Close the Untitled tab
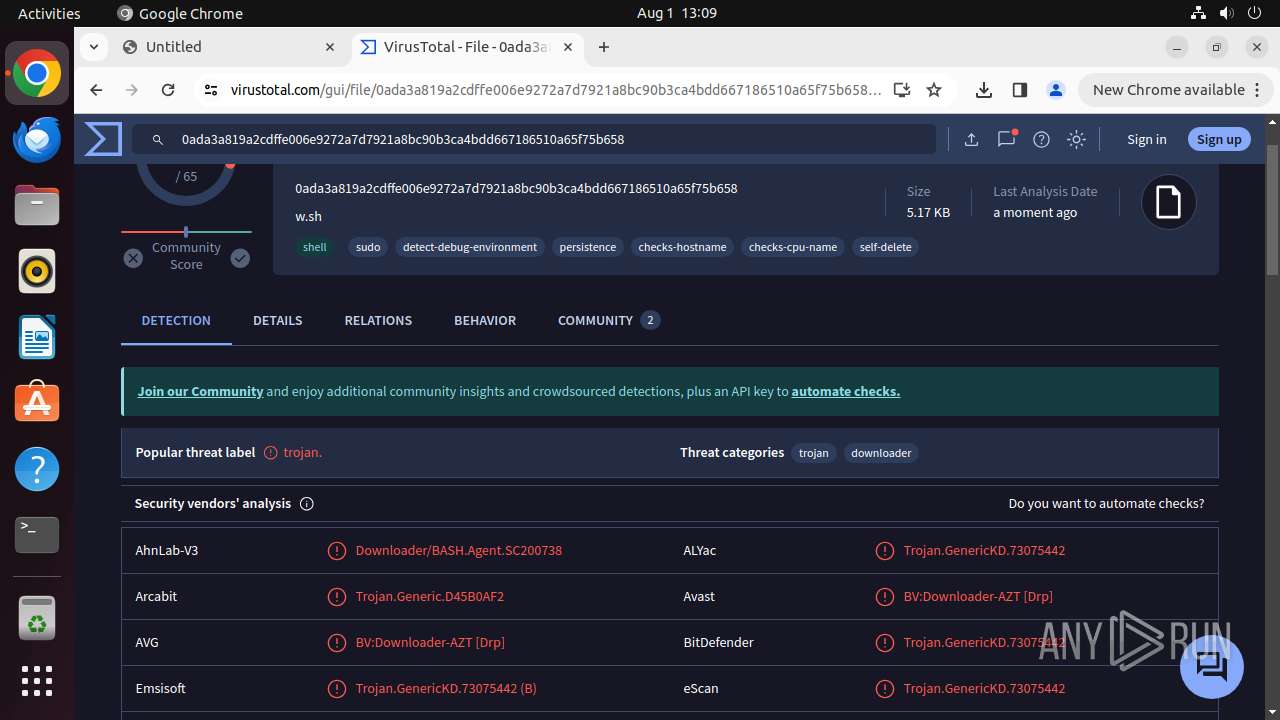Image resolution: width=1280 pixels, height=720 pixels. click(330, 47)
